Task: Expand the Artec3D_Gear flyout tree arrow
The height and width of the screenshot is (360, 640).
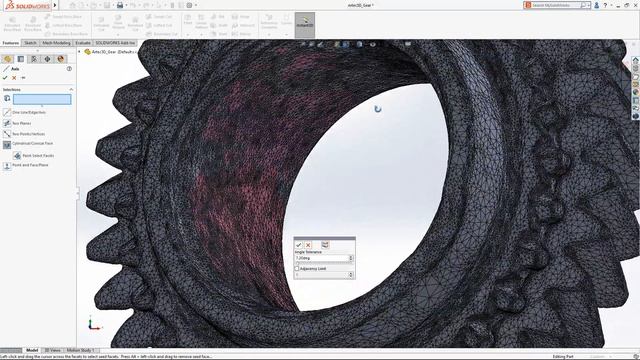Action: click(80, 52)
